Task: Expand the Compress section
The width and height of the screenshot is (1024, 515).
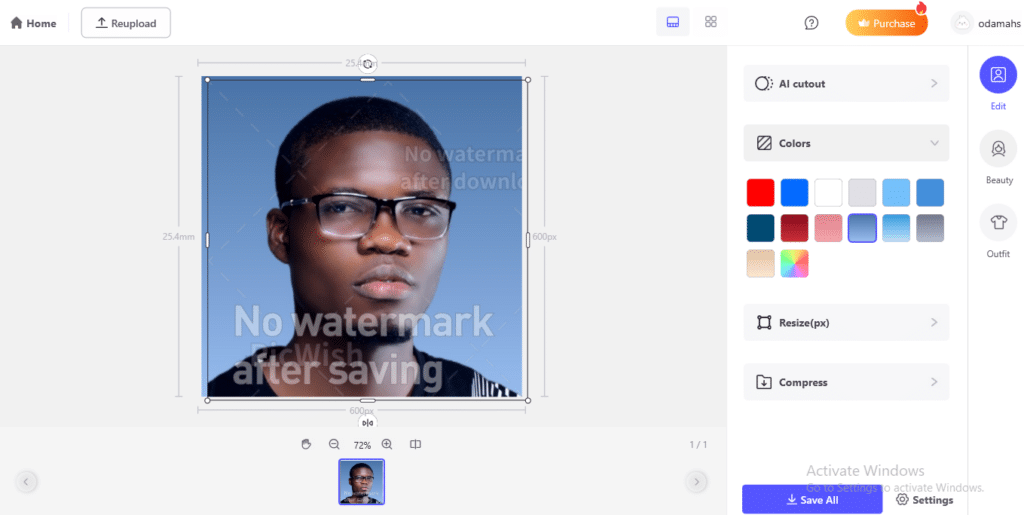Action: click(x=846, y=382)
